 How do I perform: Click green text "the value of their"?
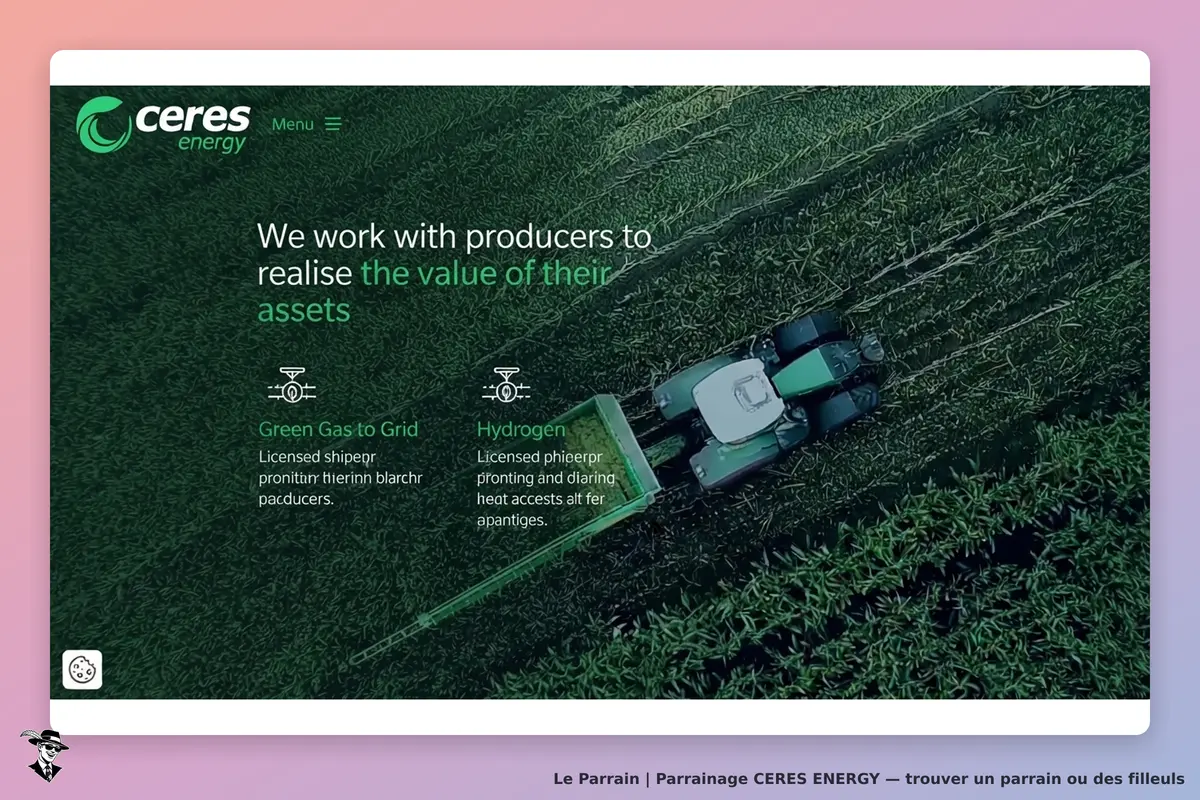tap(486, 273)
